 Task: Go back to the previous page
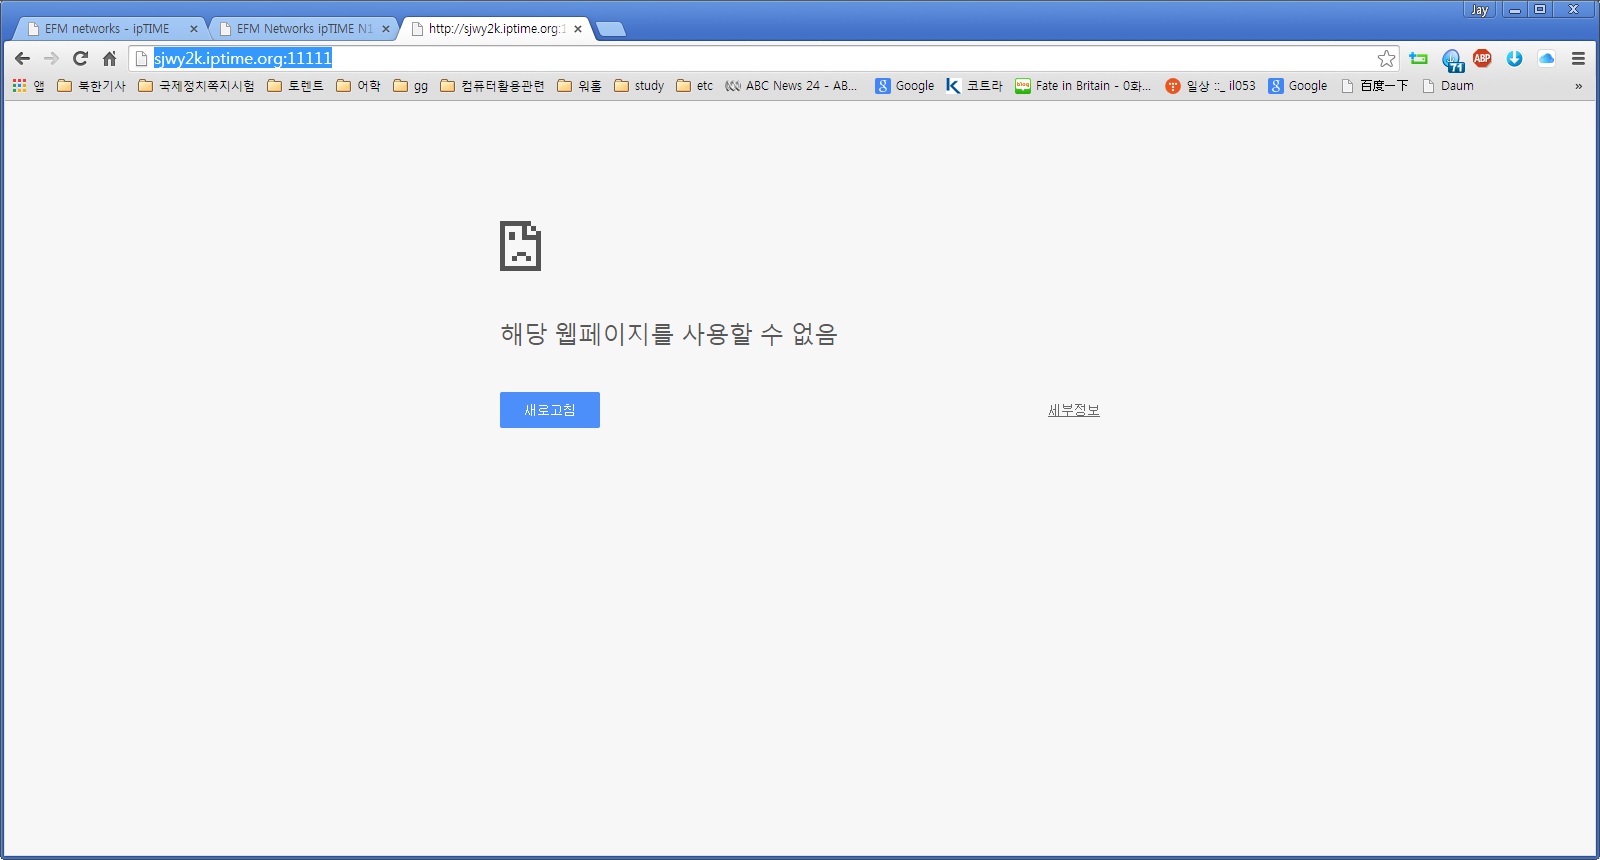tap(22, 58)
